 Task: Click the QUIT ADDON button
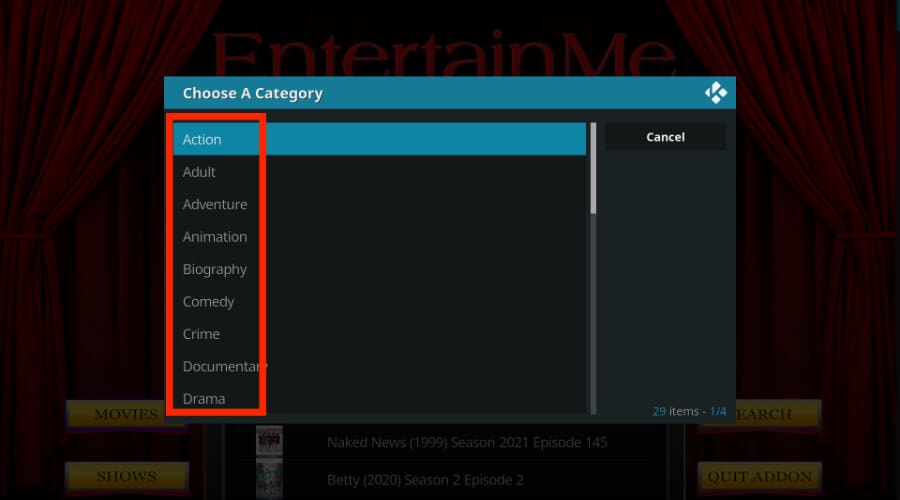tap(760, 476)
